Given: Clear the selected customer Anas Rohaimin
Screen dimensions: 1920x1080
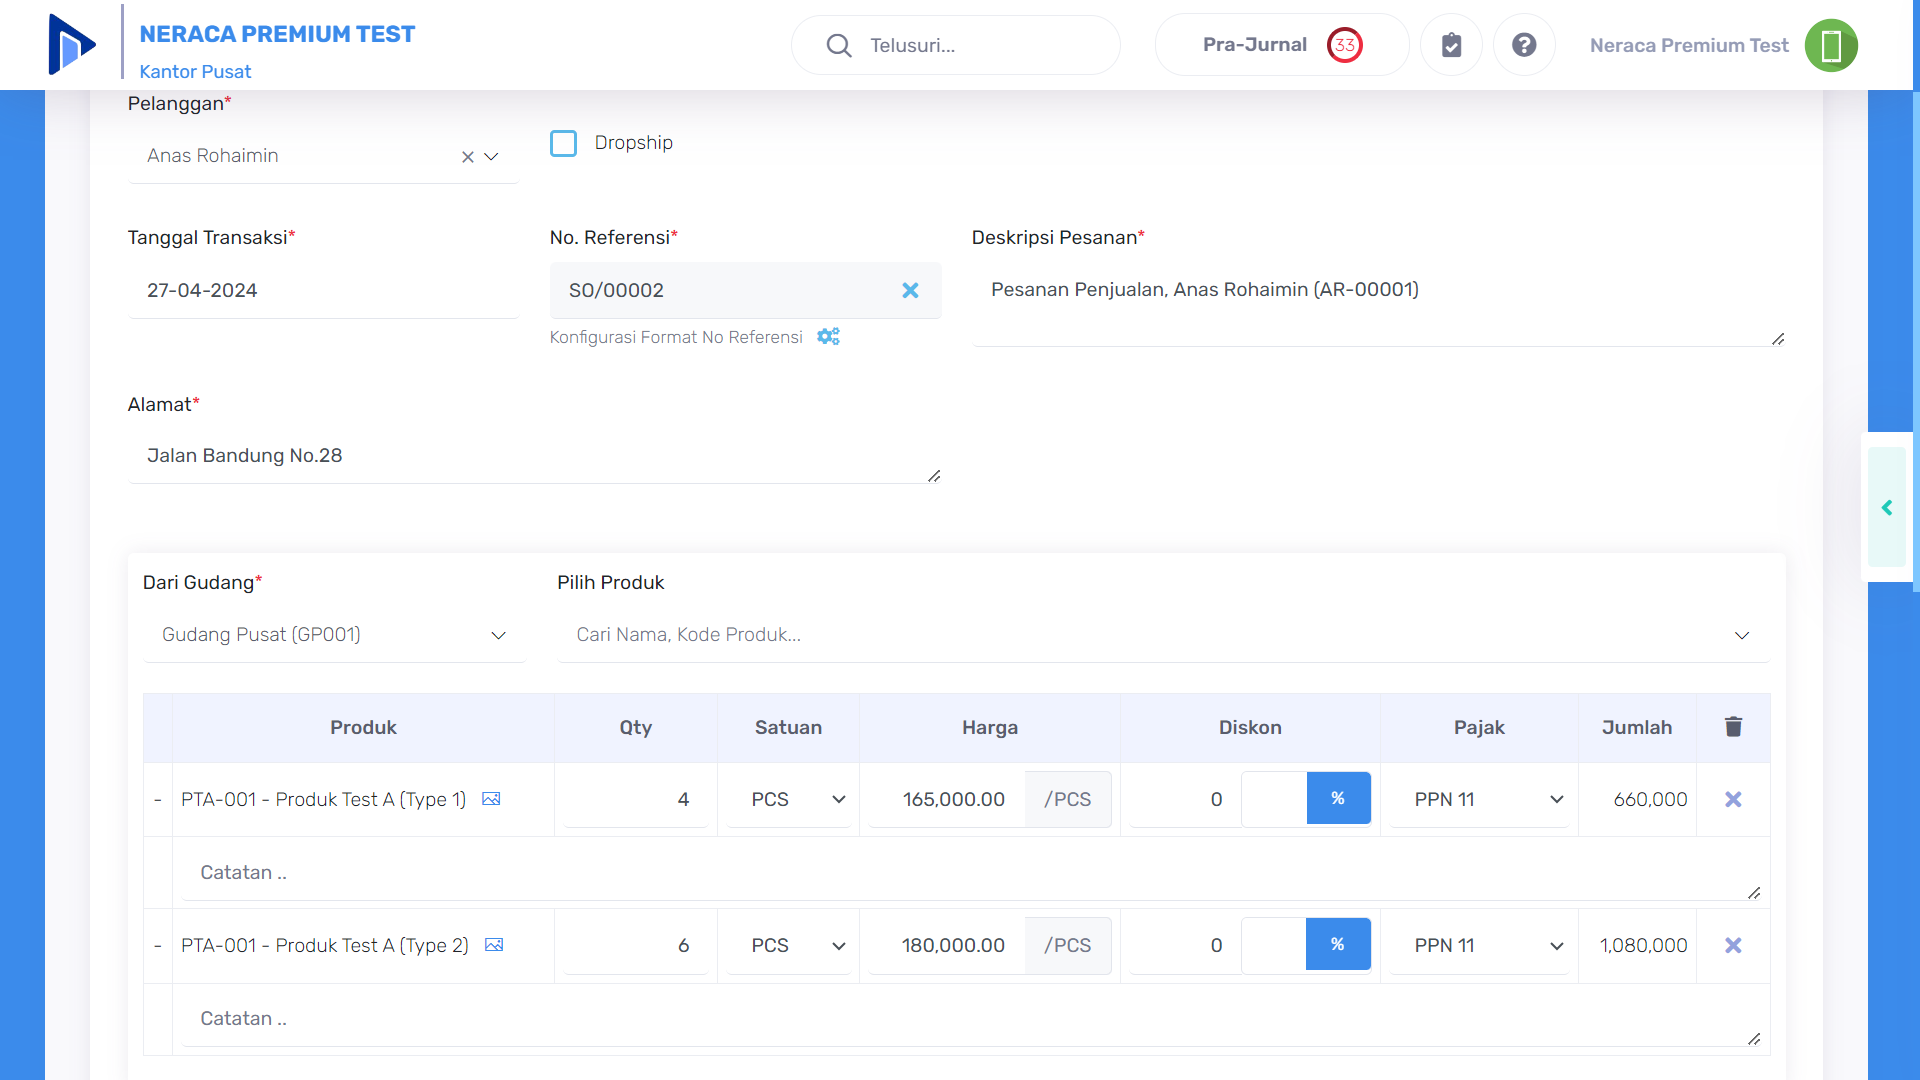Looking at the screenshot, I should (x=467, y=157).
